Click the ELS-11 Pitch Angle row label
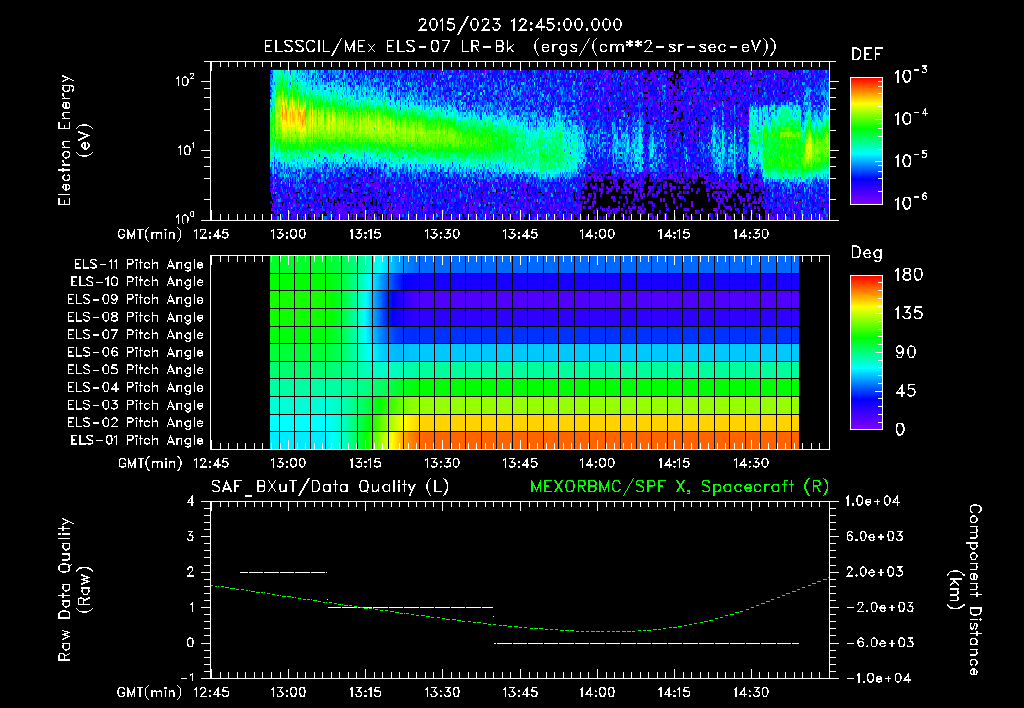1024x708 pixels. pyautogui.click(x=138, y=265)
